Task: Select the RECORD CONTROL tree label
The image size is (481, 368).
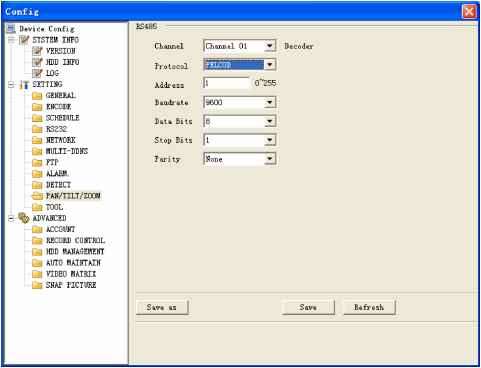Action: coord(75,240)
